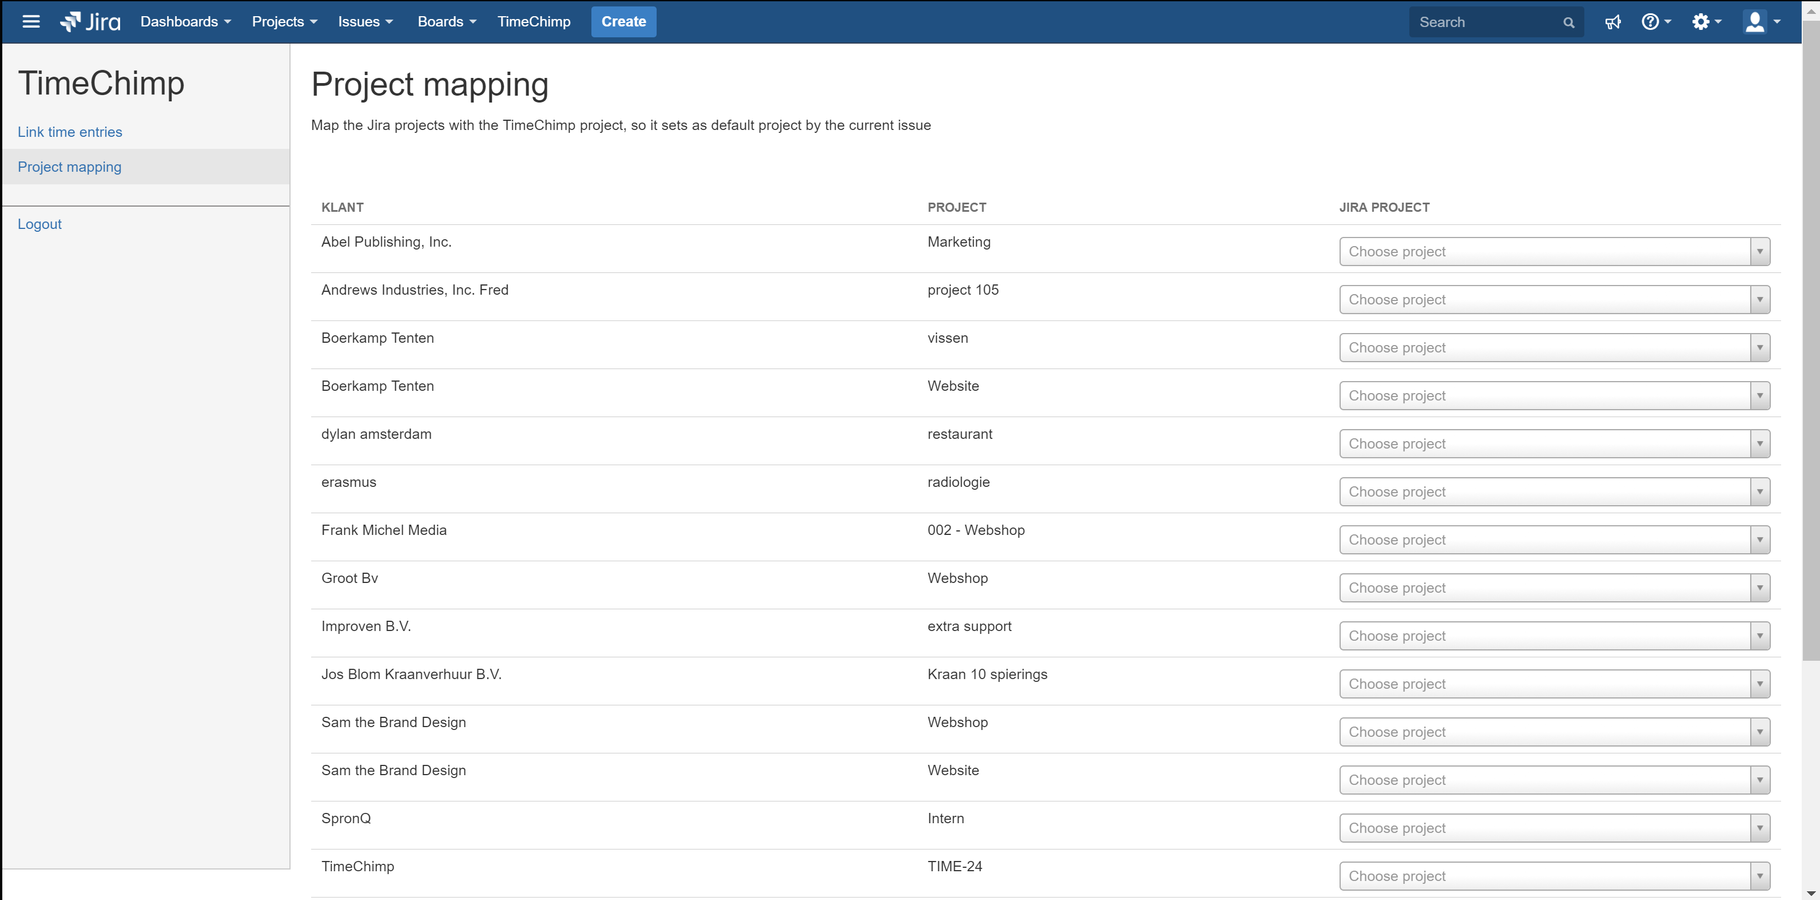1820x900 pixels.
Task: Choose Jira project for Abel Publishing Marketing
Action: 1554,252
